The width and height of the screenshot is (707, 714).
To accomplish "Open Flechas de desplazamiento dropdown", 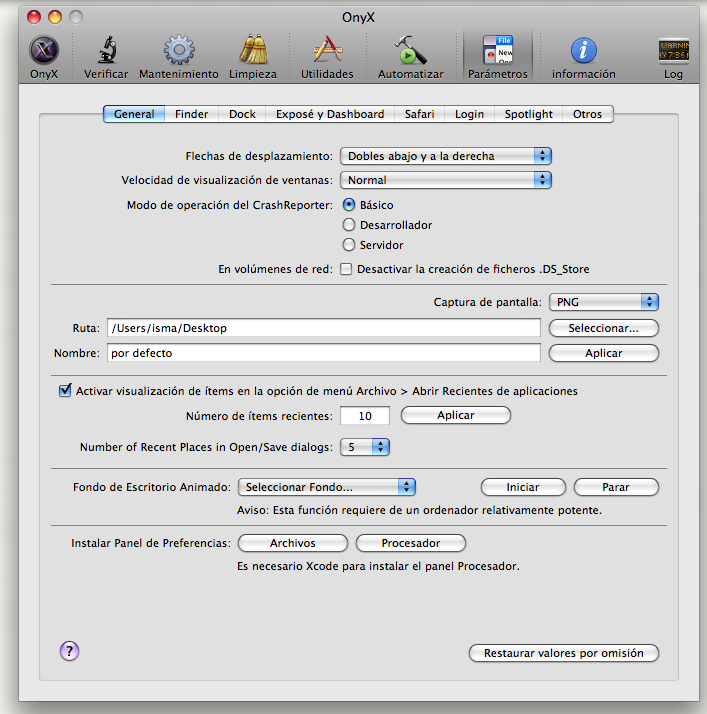I will coord(446,156).
